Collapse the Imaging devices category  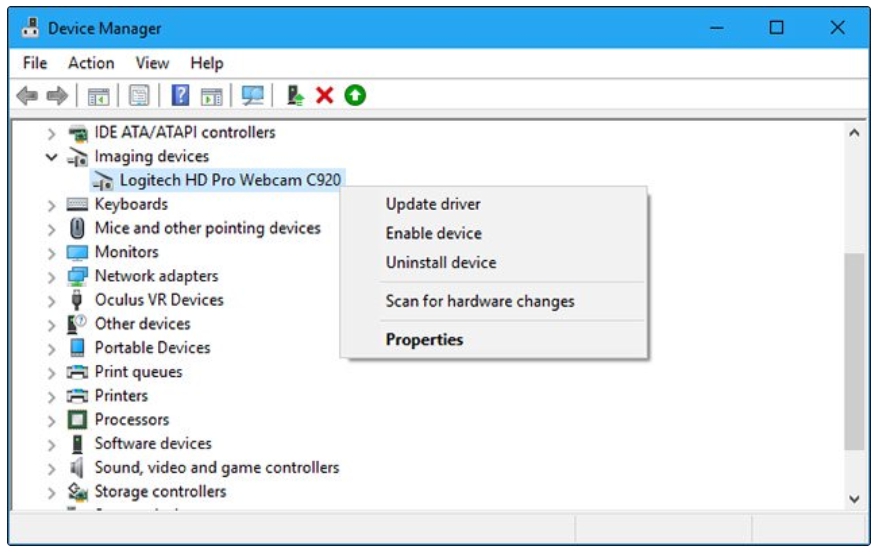(x=51, y=157)
